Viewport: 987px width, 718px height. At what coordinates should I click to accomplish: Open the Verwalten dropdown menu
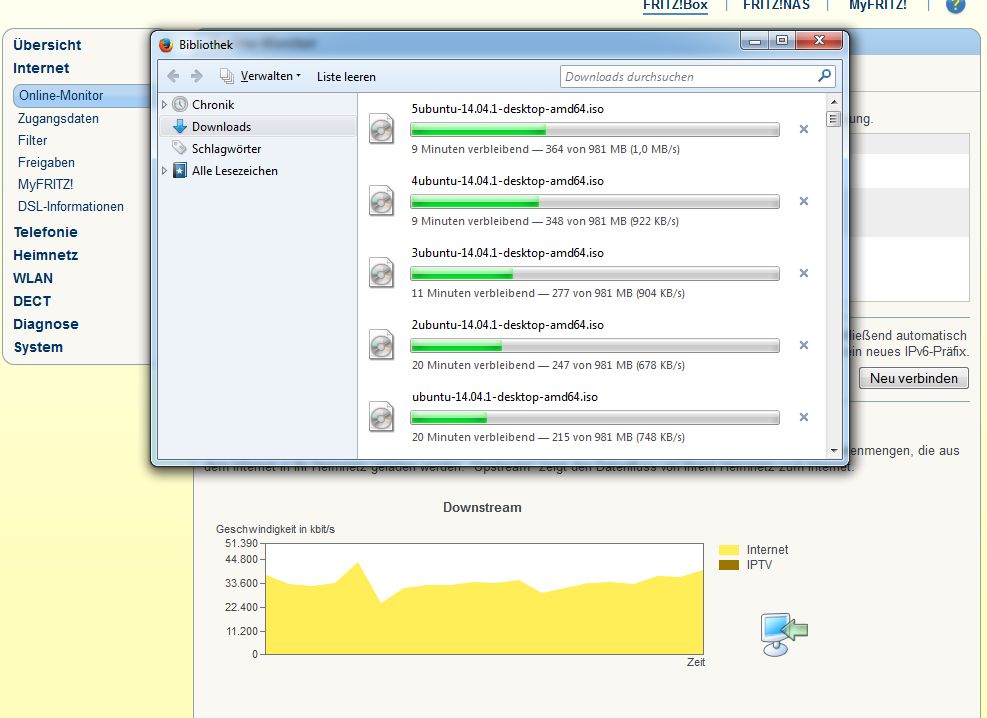coord(271,76)
